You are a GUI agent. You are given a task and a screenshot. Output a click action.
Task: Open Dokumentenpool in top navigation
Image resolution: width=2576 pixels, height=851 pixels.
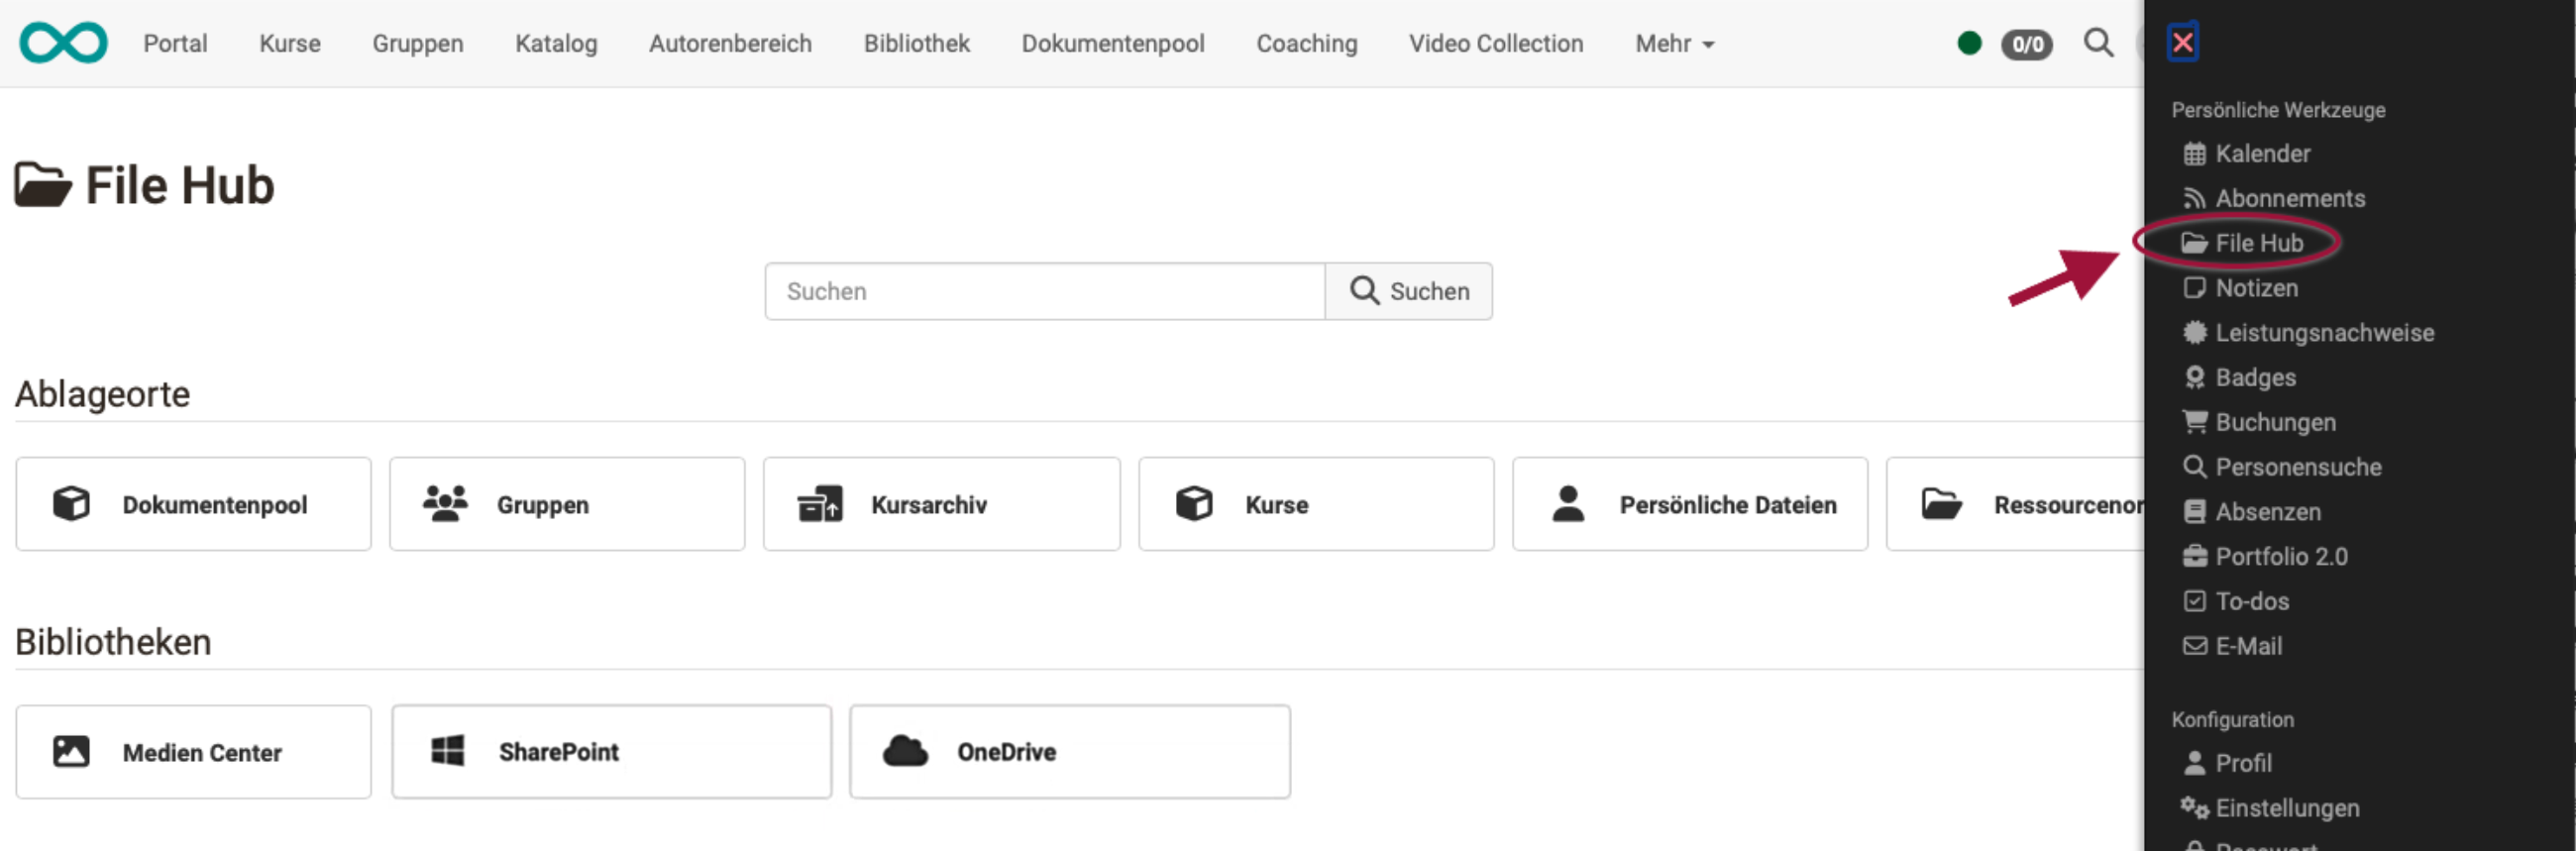(1113, 44)
